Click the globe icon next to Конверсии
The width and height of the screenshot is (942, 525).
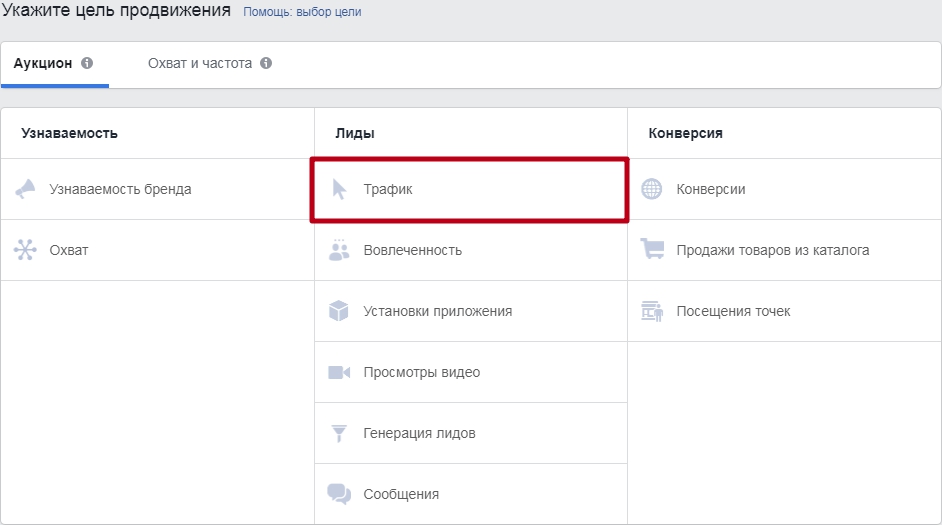(x=652, y=189)
